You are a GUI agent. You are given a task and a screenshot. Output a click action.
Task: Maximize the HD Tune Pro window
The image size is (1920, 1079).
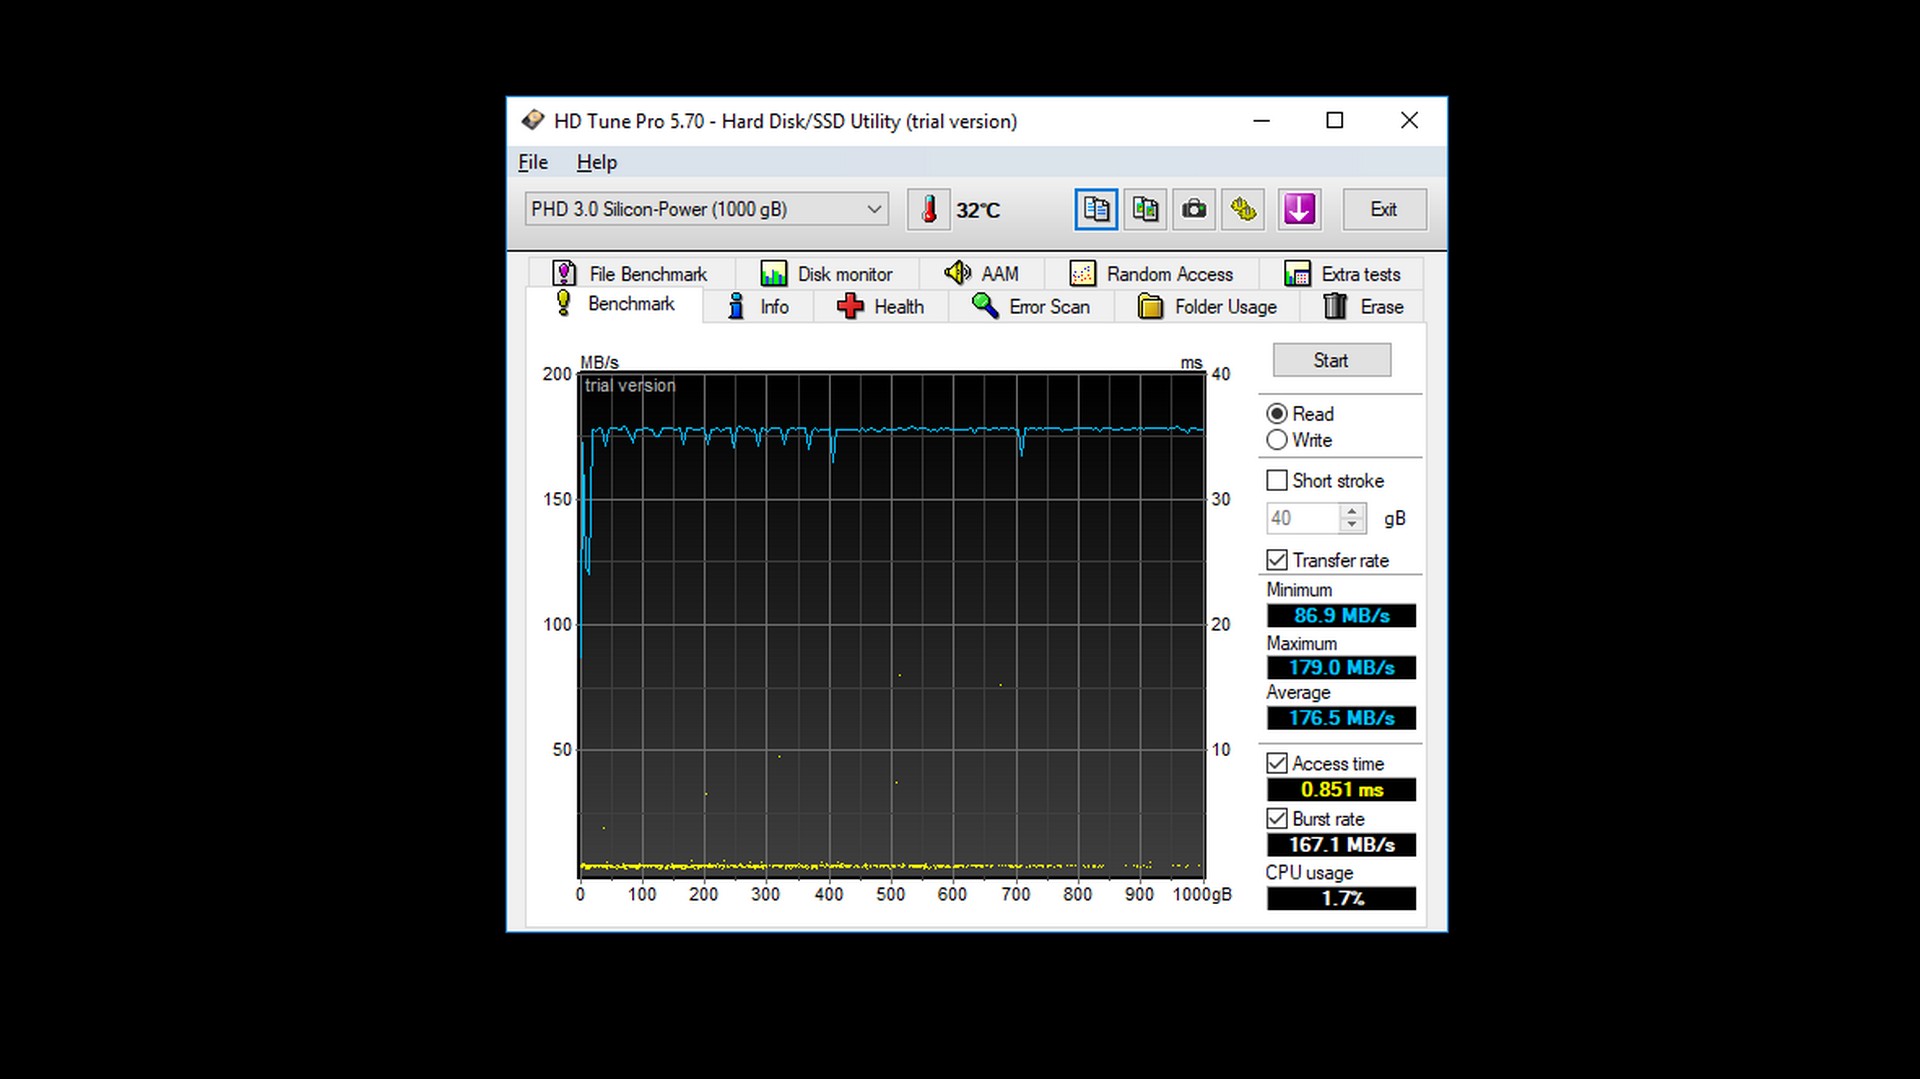point(1335,121)
